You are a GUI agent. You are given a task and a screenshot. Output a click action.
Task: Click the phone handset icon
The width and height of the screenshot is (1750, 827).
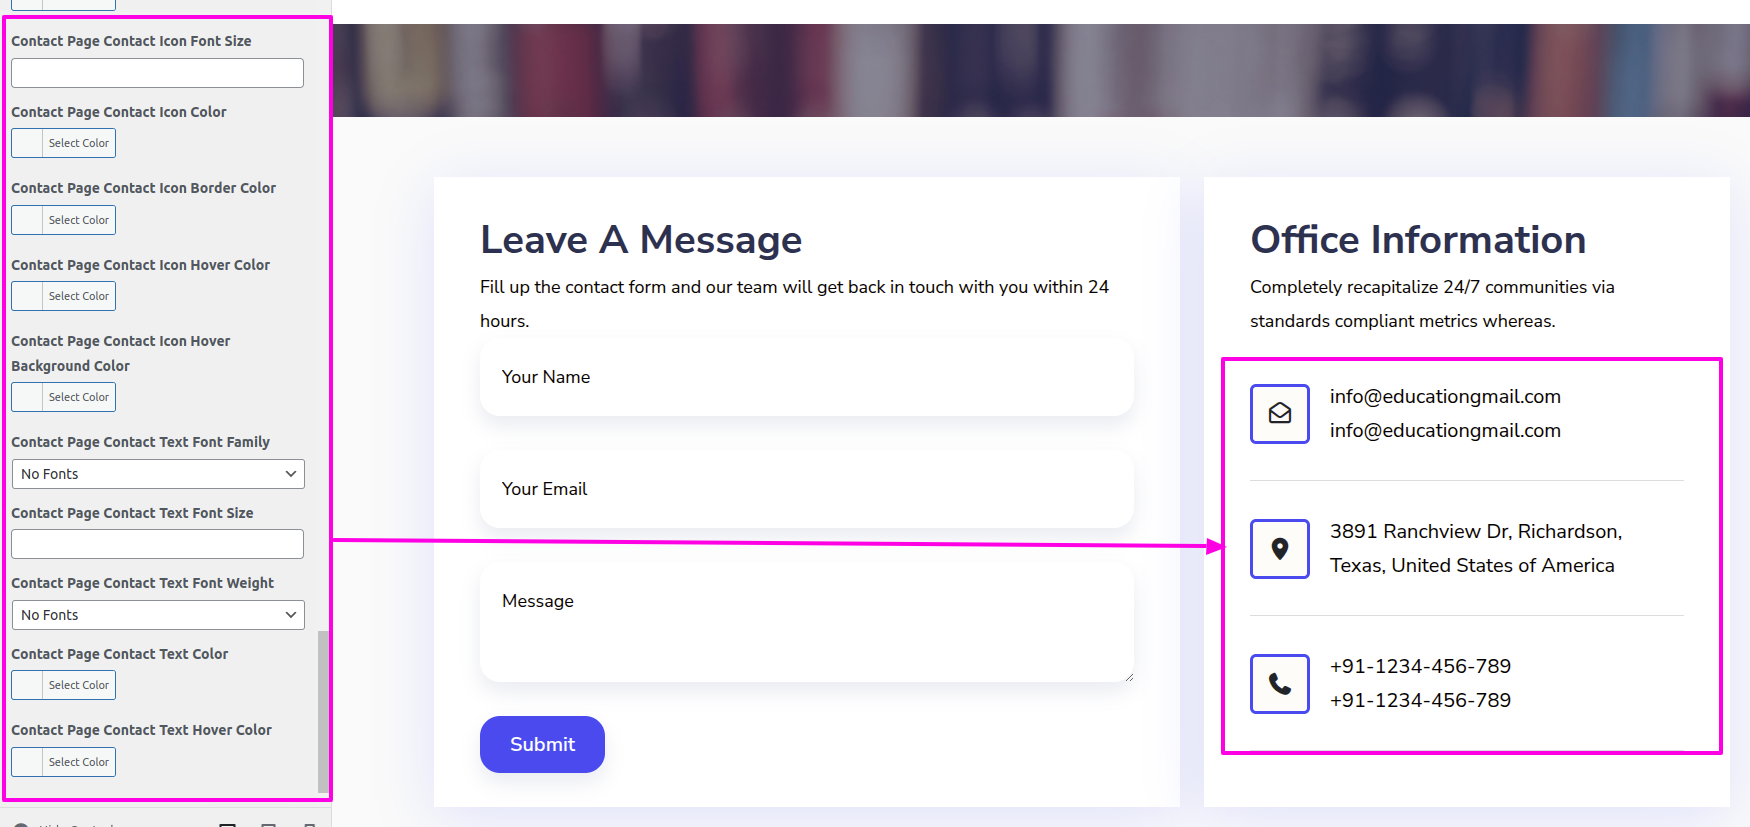(x=1279, y=684)
